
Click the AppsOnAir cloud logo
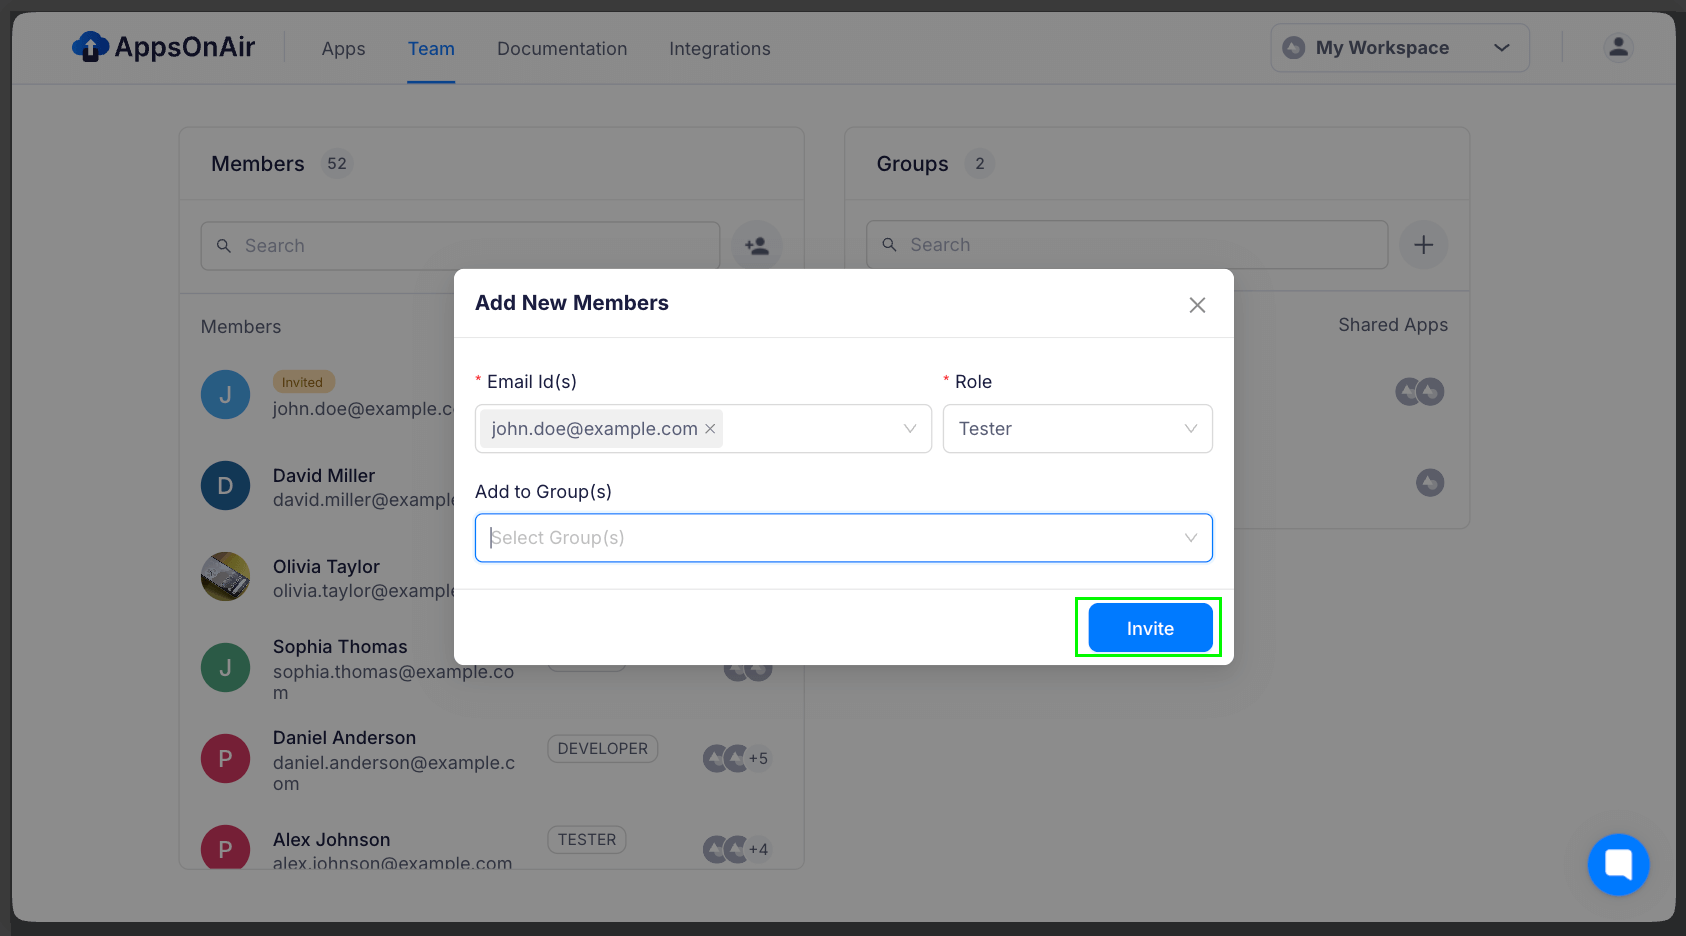coord(90,47)
